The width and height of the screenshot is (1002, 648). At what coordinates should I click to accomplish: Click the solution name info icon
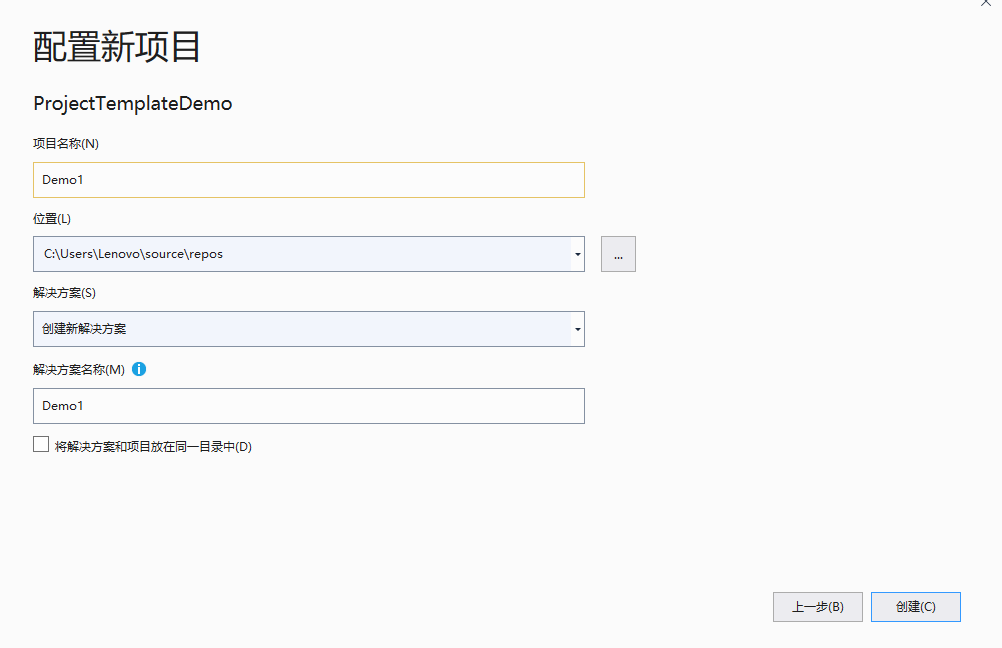click(139, 369)
